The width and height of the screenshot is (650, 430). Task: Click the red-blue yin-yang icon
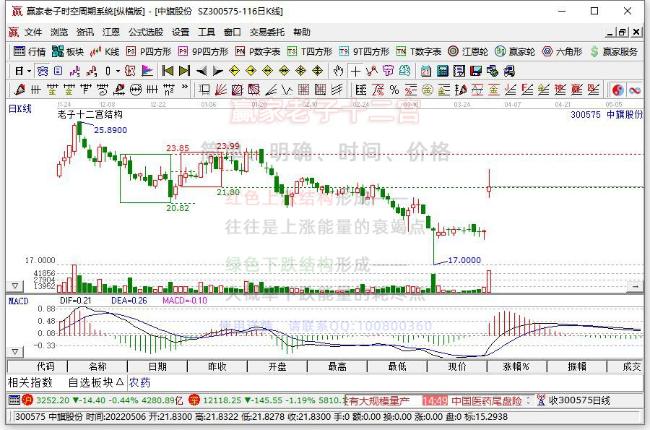[x=618, y=90]
